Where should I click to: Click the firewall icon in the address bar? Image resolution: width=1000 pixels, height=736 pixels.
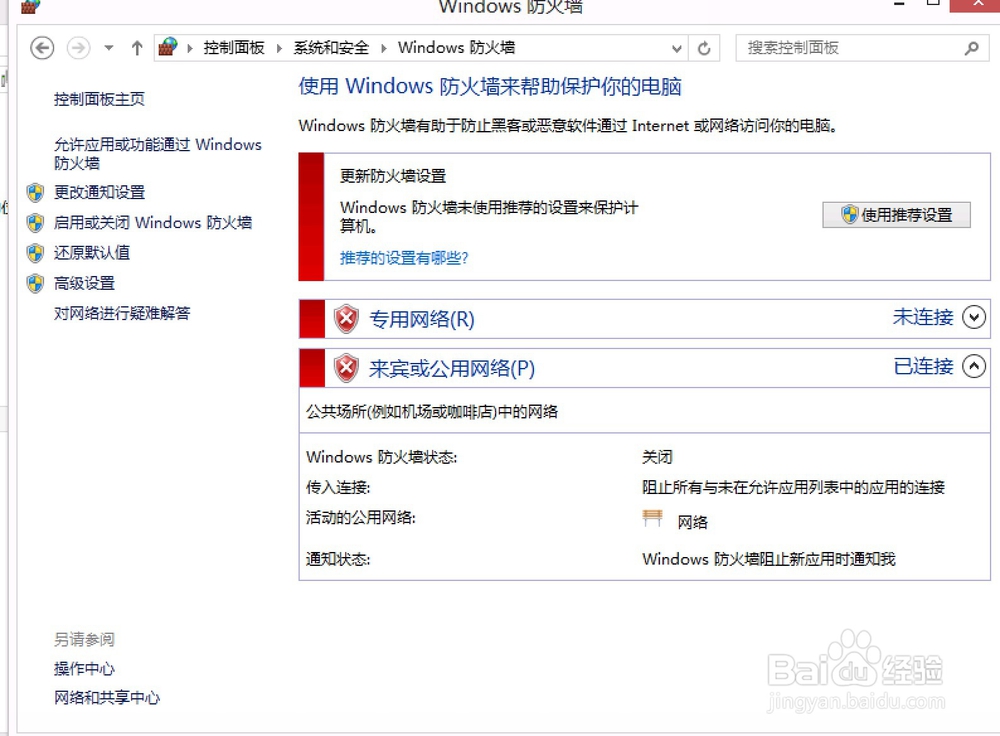tap(168, 46)
